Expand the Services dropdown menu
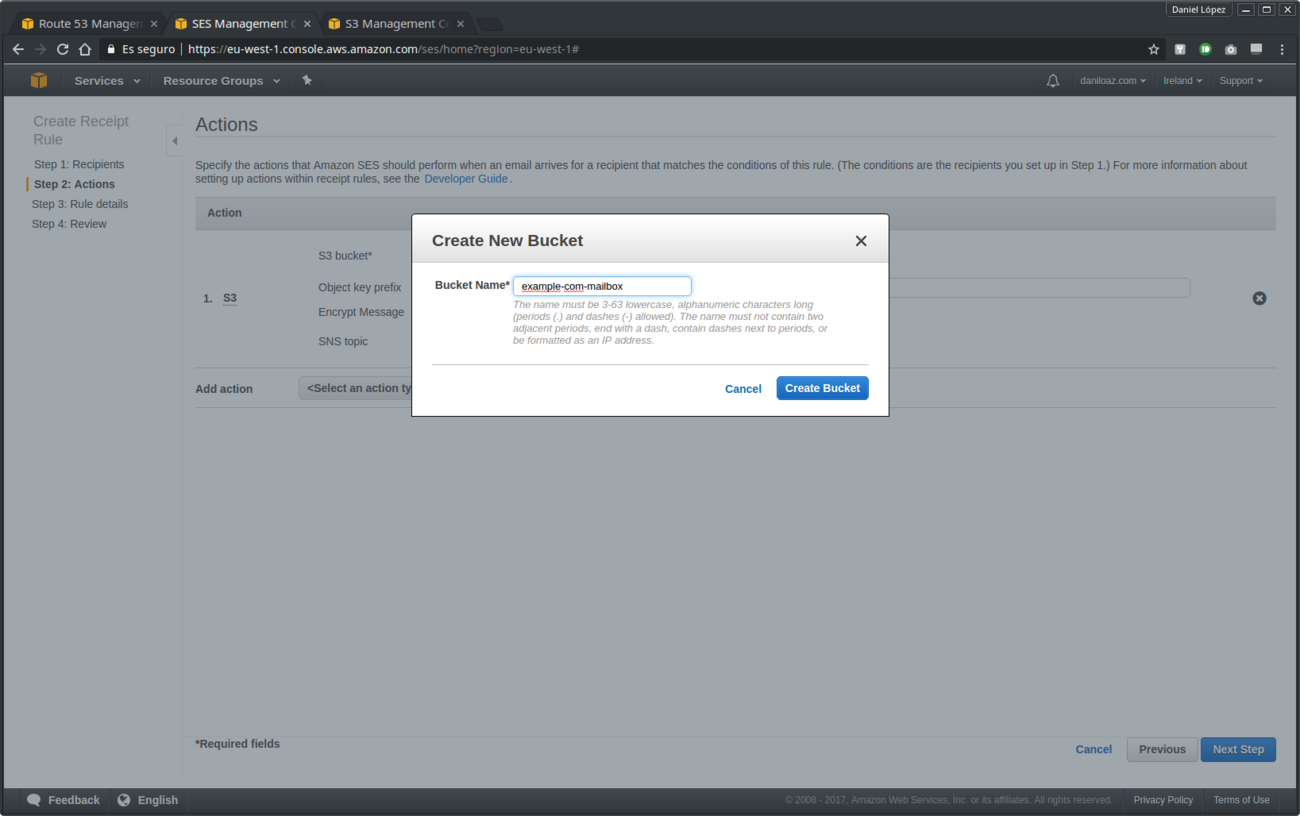Image resolution: width=1300 pixels, height=816 pixels. tap(107, 81)
